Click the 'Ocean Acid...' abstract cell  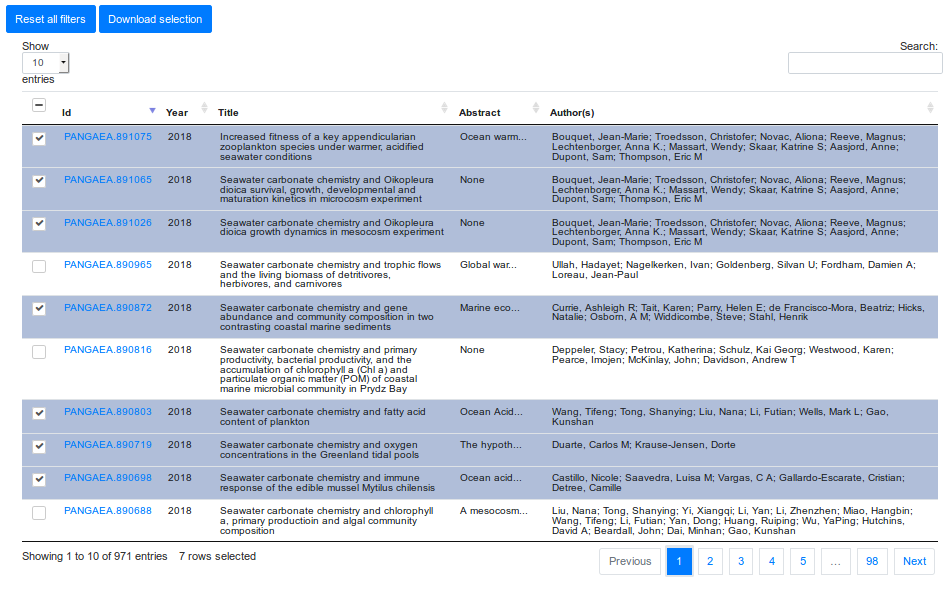click(x=491, y=411)
